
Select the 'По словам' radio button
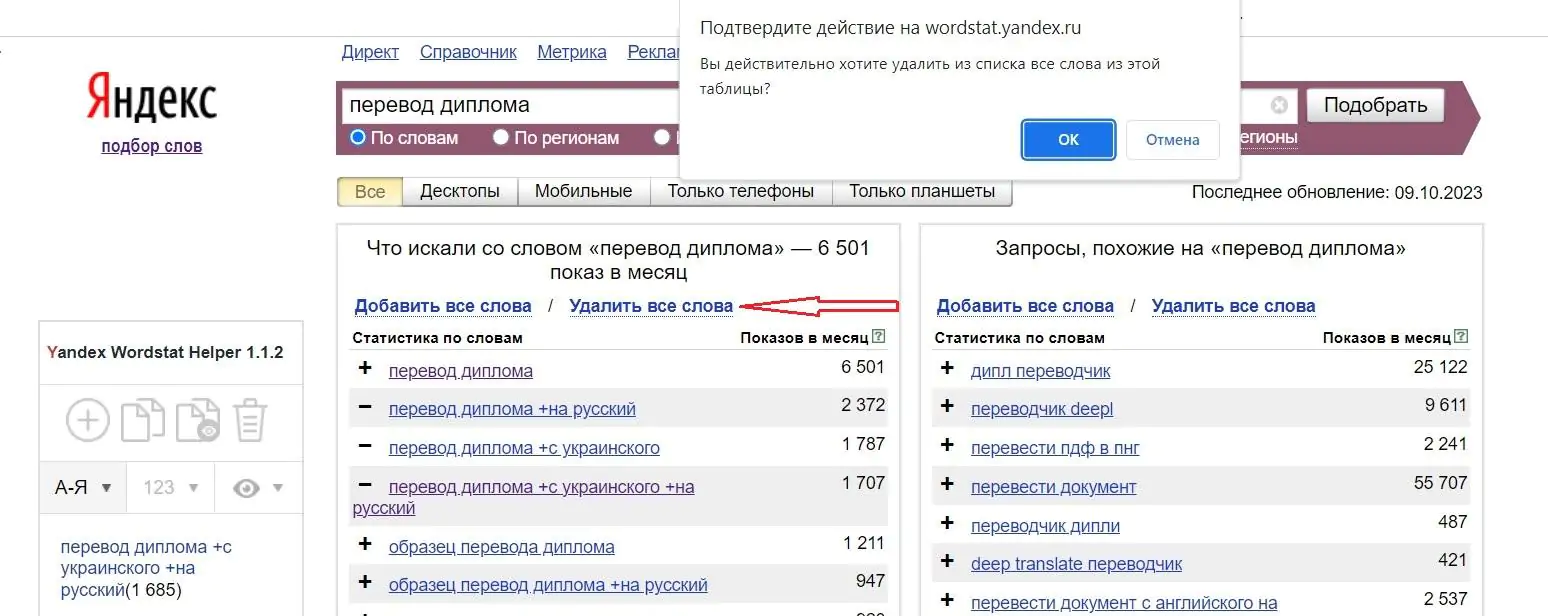[x=358, y=137]
